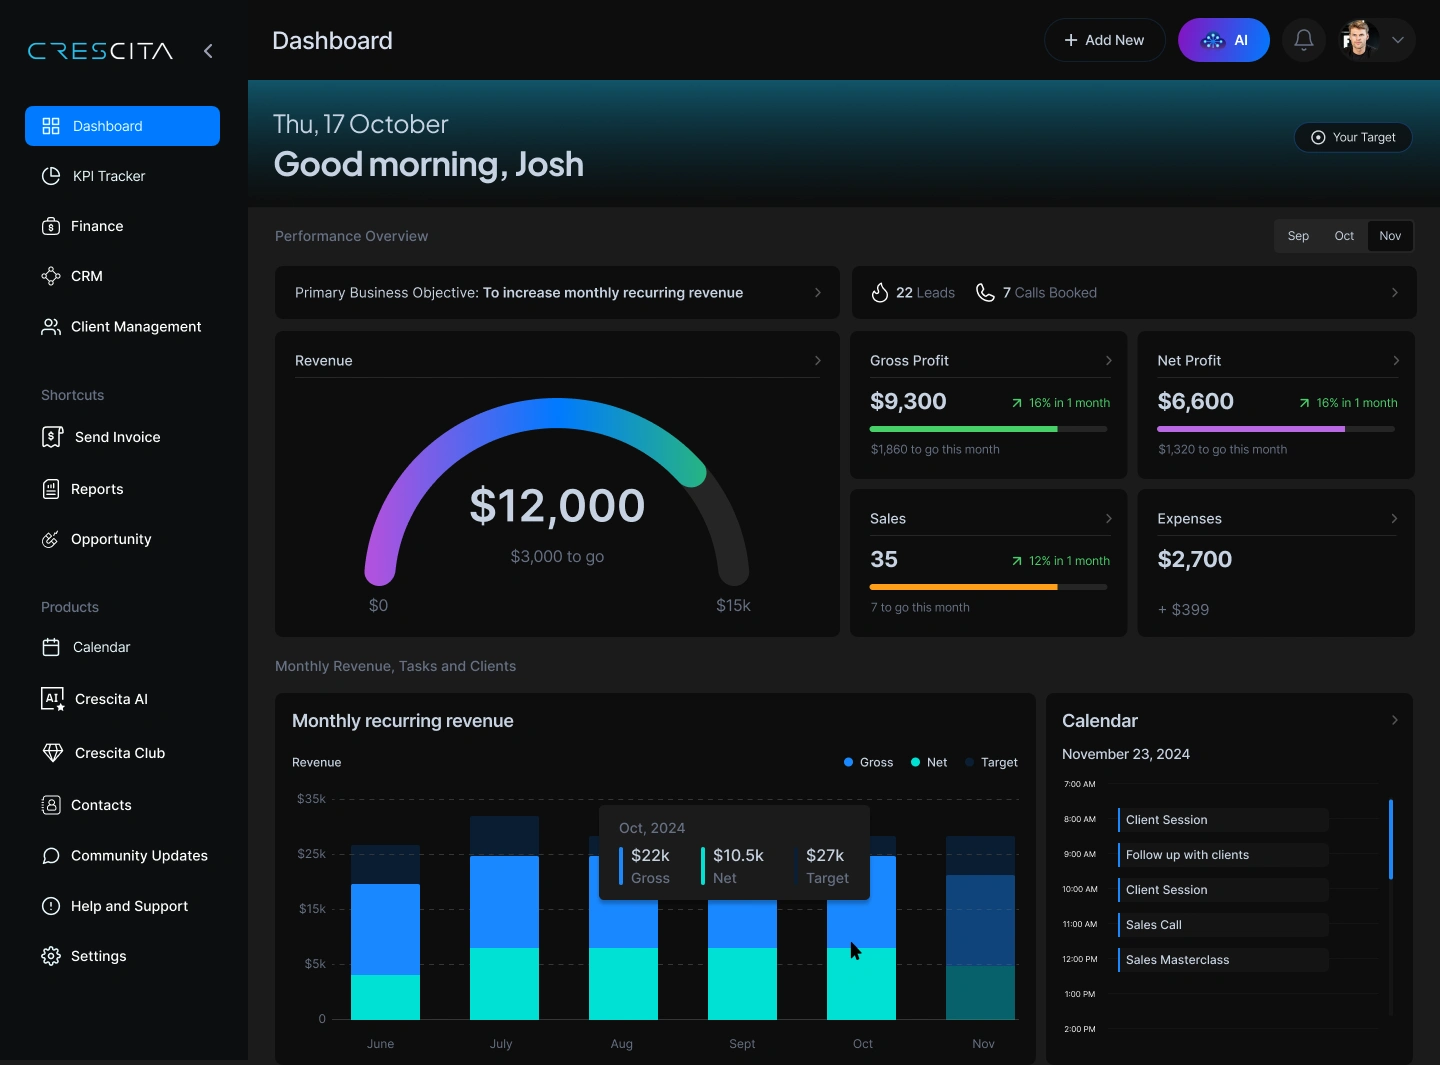This screenshot has height=1065, width=1440.
Task: Open Your Target settings
Action: tap(1353, 137)
